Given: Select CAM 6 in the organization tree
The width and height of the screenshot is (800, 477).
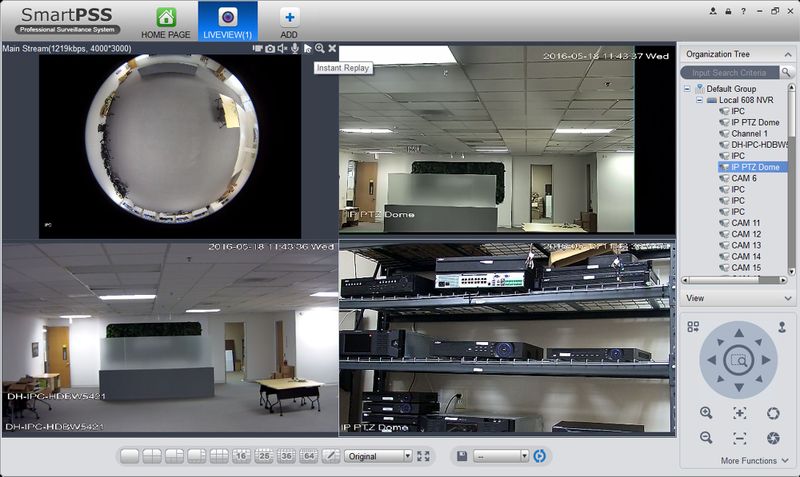Looking at the screenshot, I should [x=744, y=178].
